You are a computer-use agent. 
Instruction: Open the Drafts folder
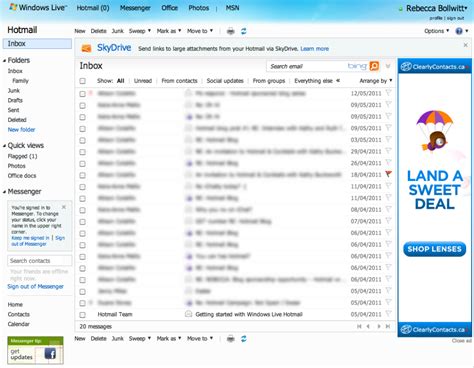(x=15, y=100)
